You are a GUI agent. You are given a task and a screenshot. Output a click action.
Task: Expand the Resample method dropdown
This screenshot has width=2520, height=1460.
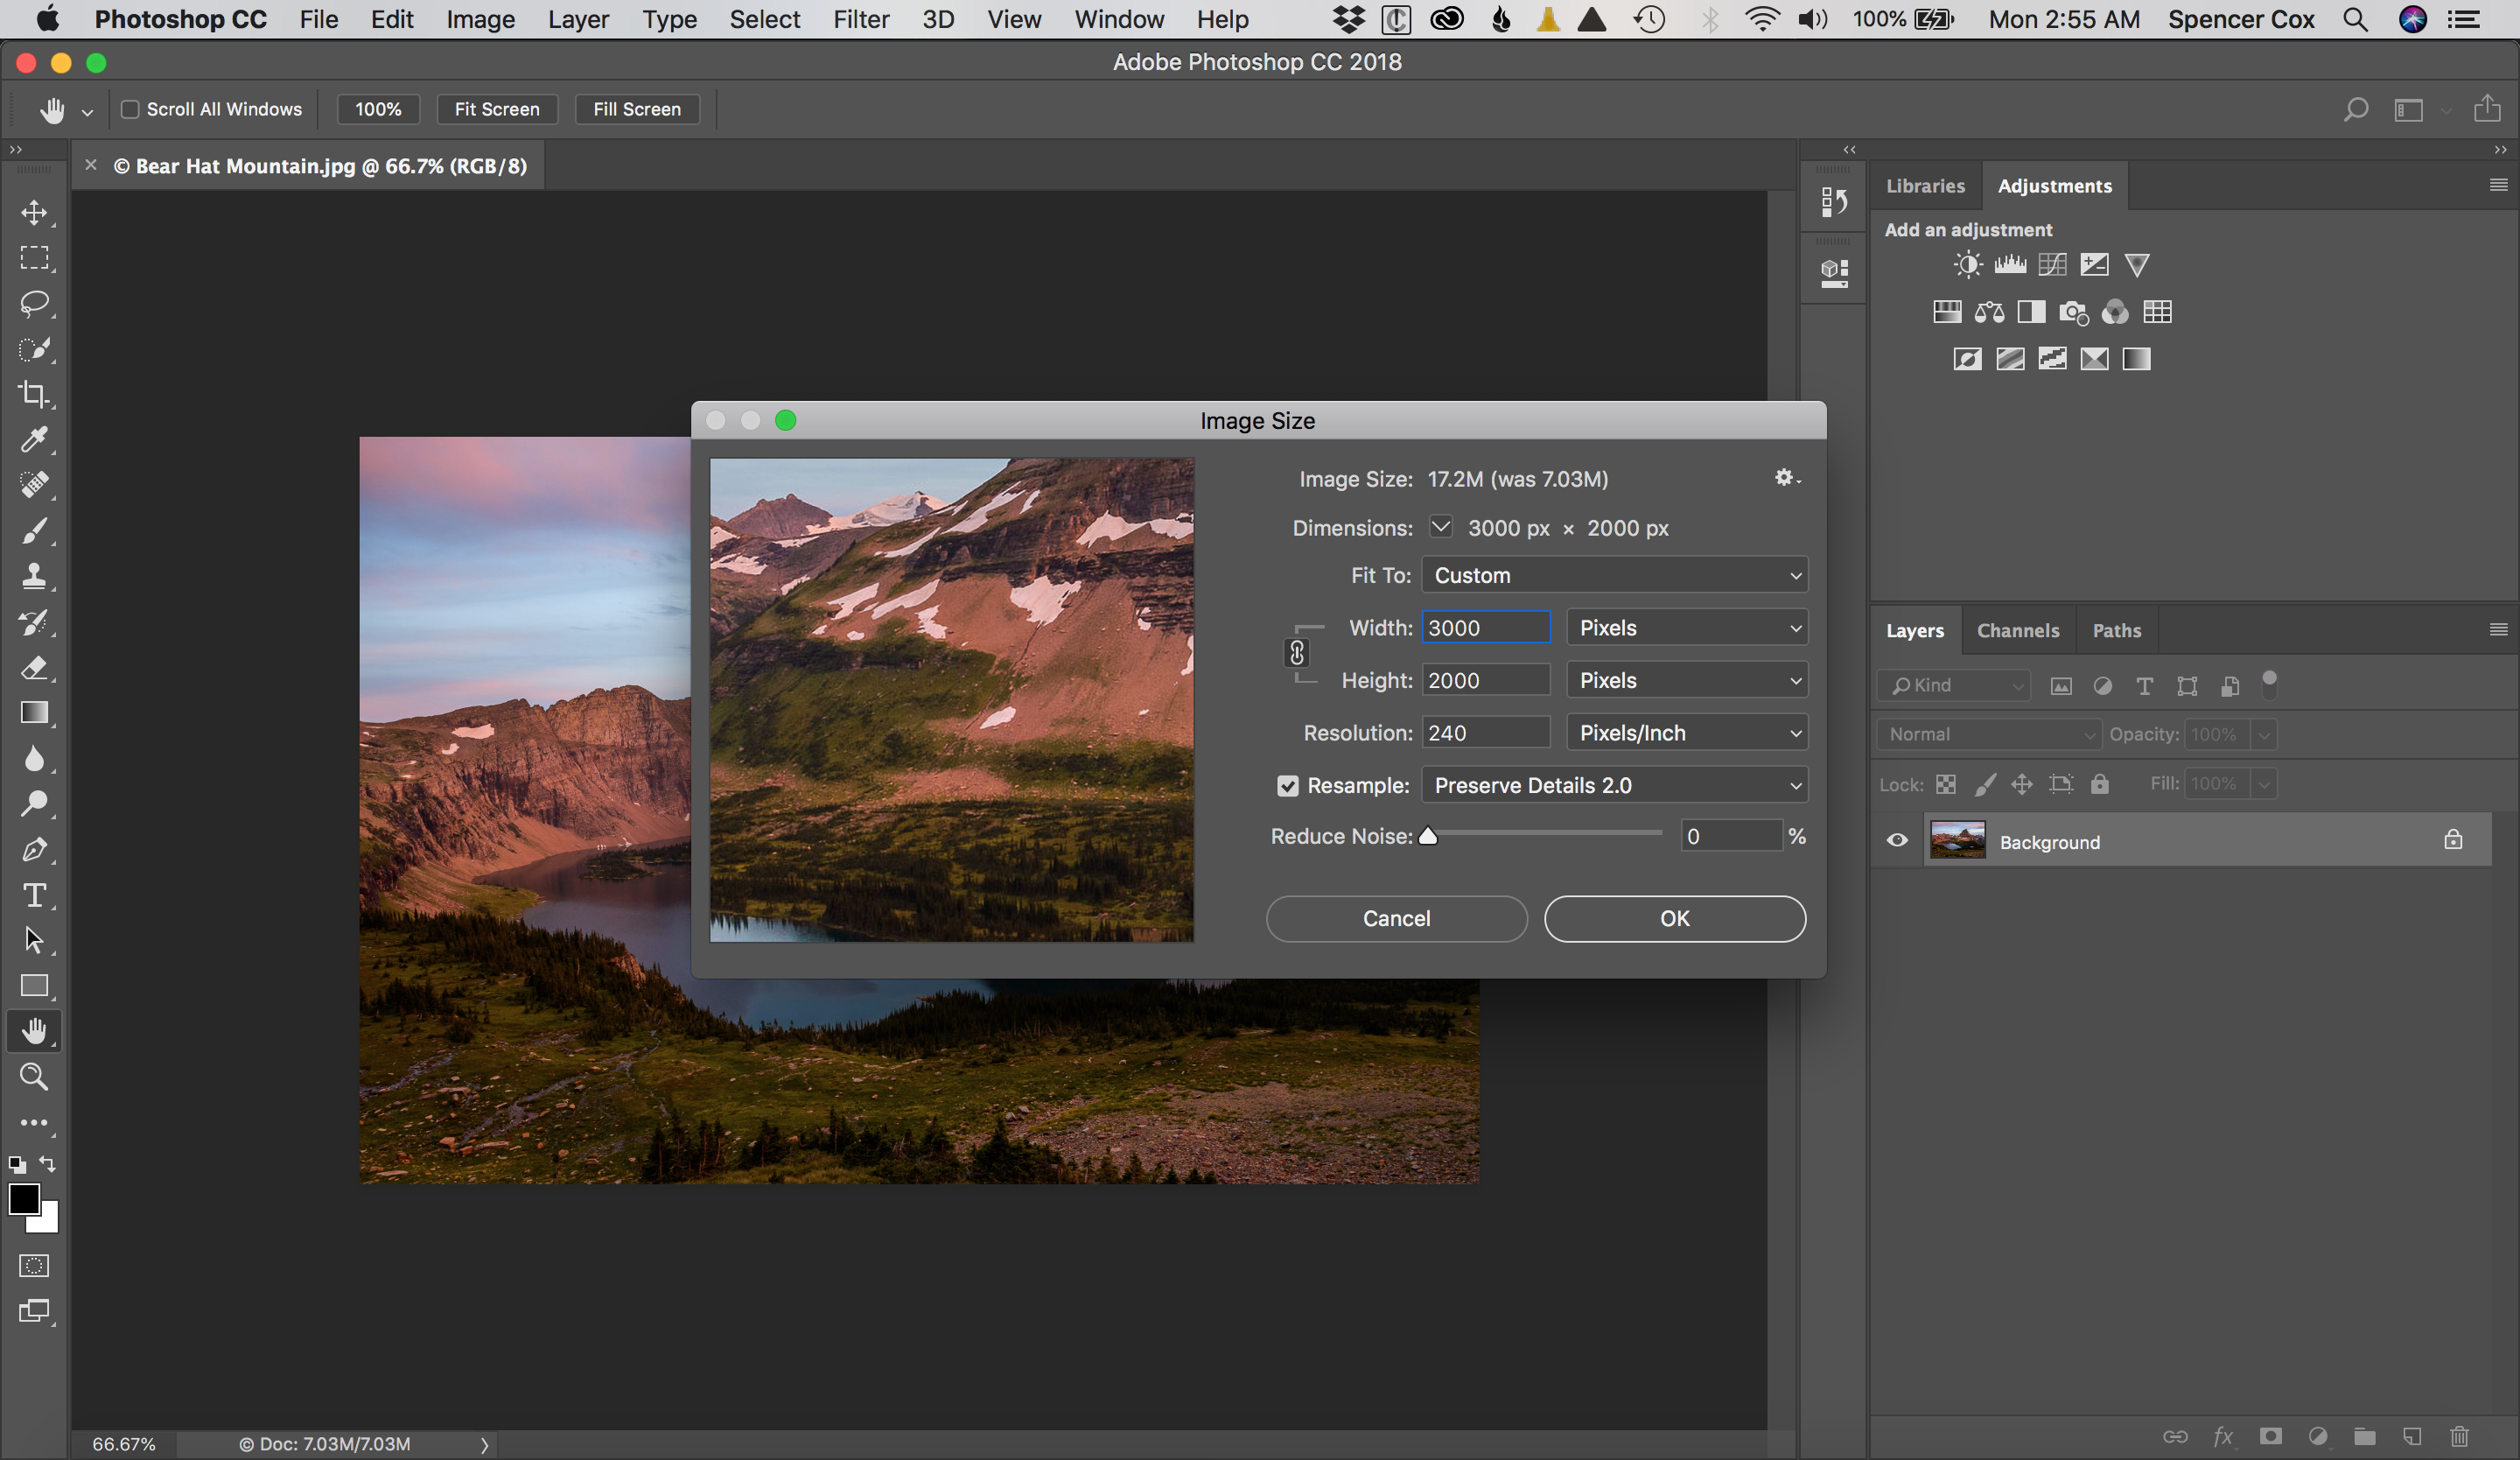1612,786
